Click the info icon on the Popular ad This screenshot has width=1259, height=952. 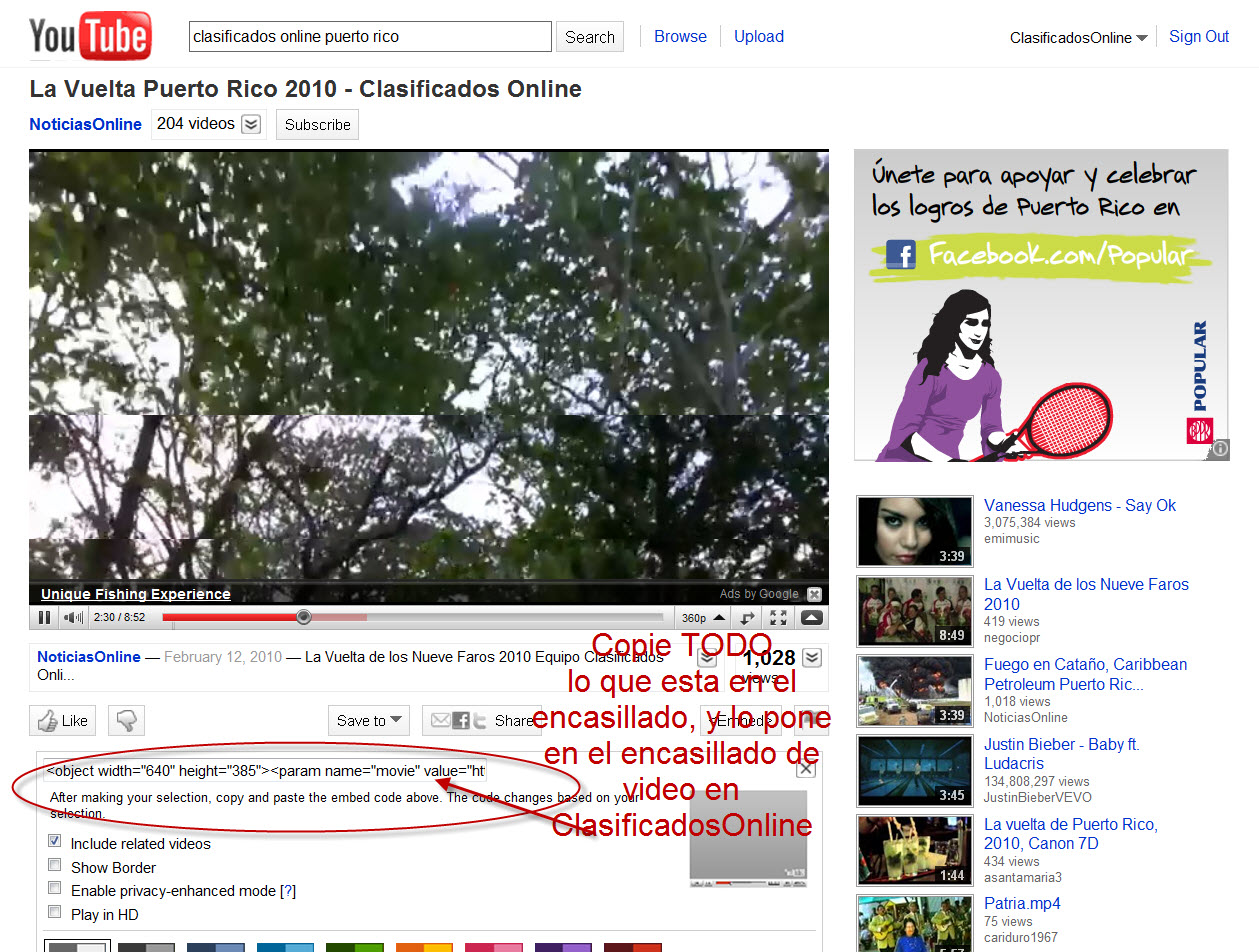point(1218,450)
